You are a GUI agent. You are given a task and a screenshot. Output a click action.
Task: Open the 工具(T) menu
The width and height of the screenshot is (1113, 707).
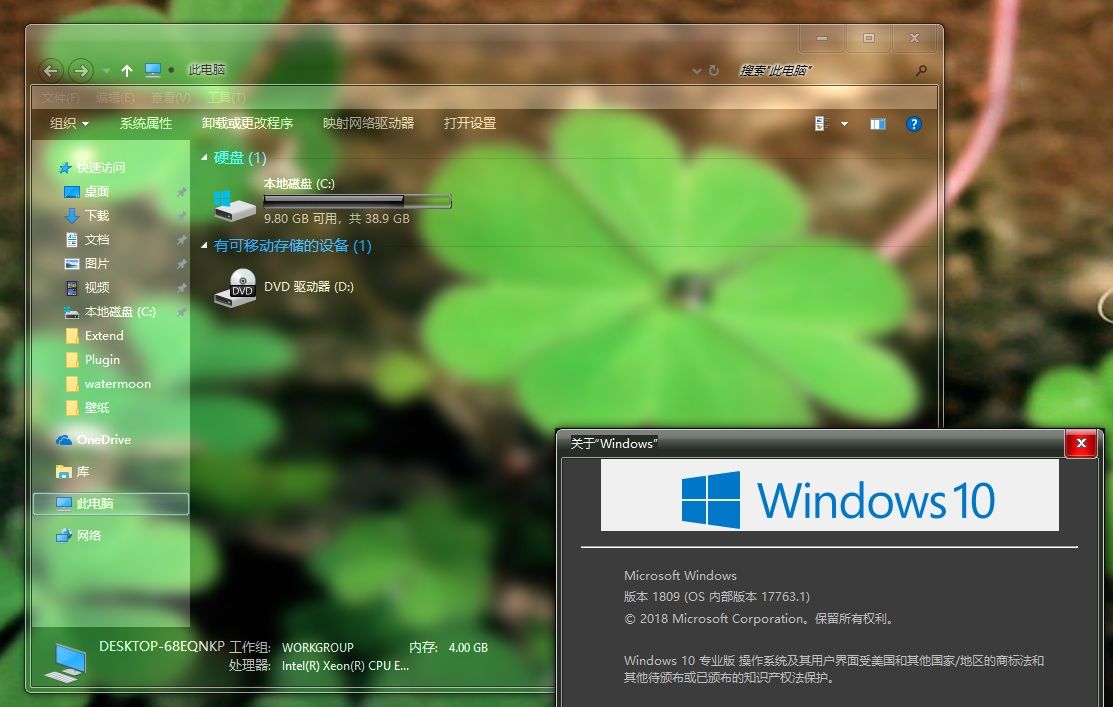coord(226,97)
